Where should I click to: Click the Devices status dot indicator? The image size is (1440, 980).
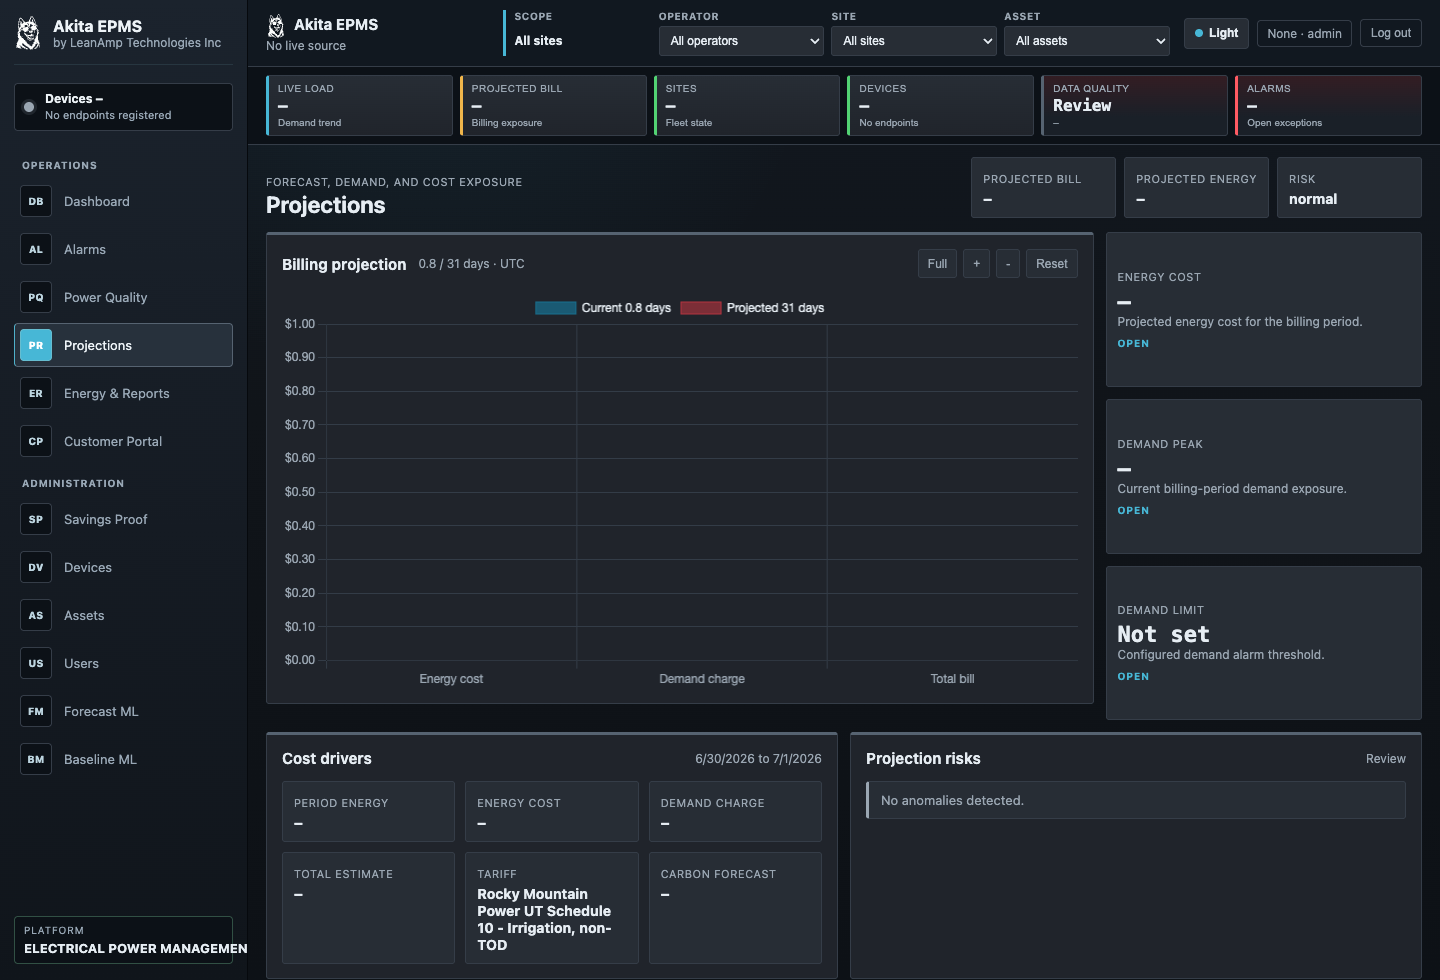[29, 107]
